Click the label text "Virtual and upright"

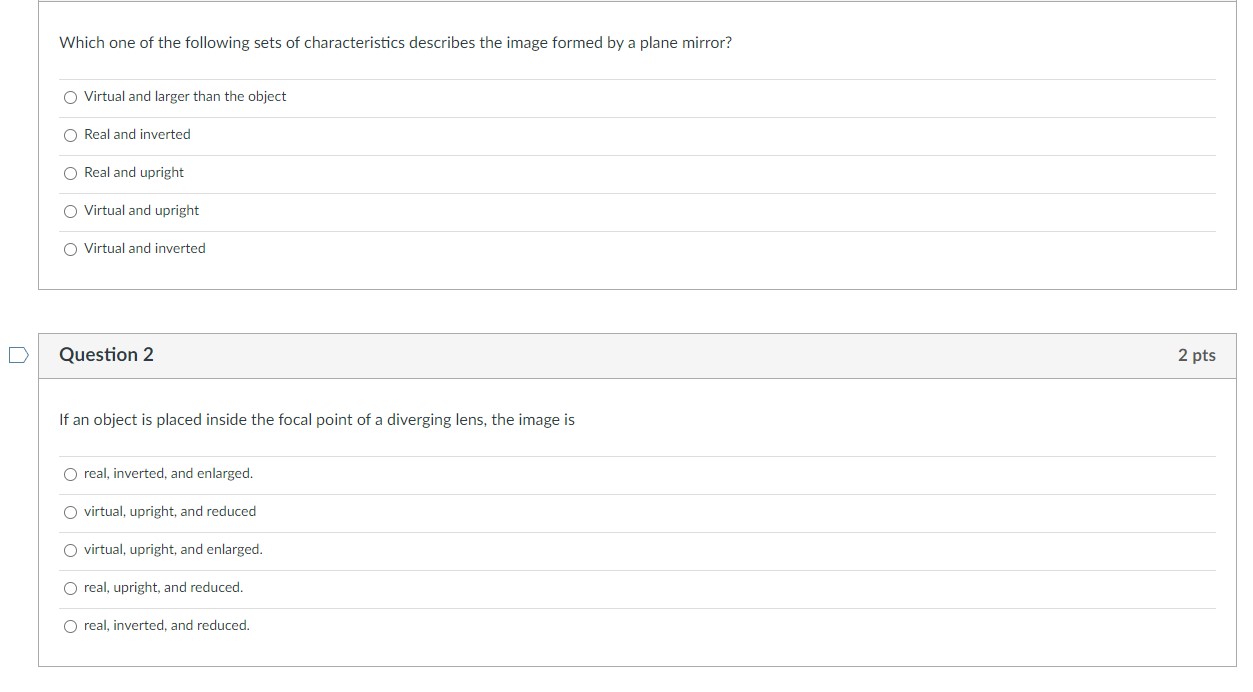[x=141, y=211]
